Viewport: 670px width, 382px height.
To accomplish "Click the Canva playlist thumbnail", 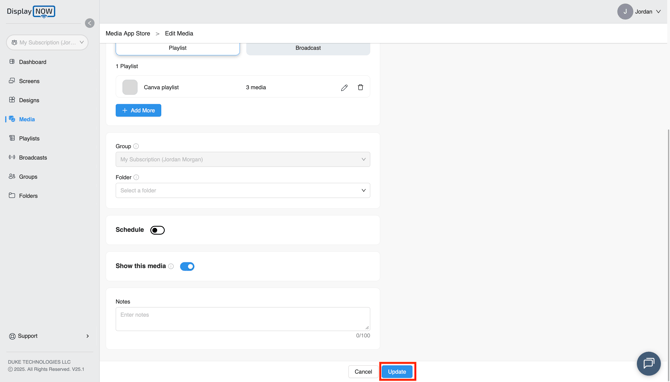I will [130, 87].
